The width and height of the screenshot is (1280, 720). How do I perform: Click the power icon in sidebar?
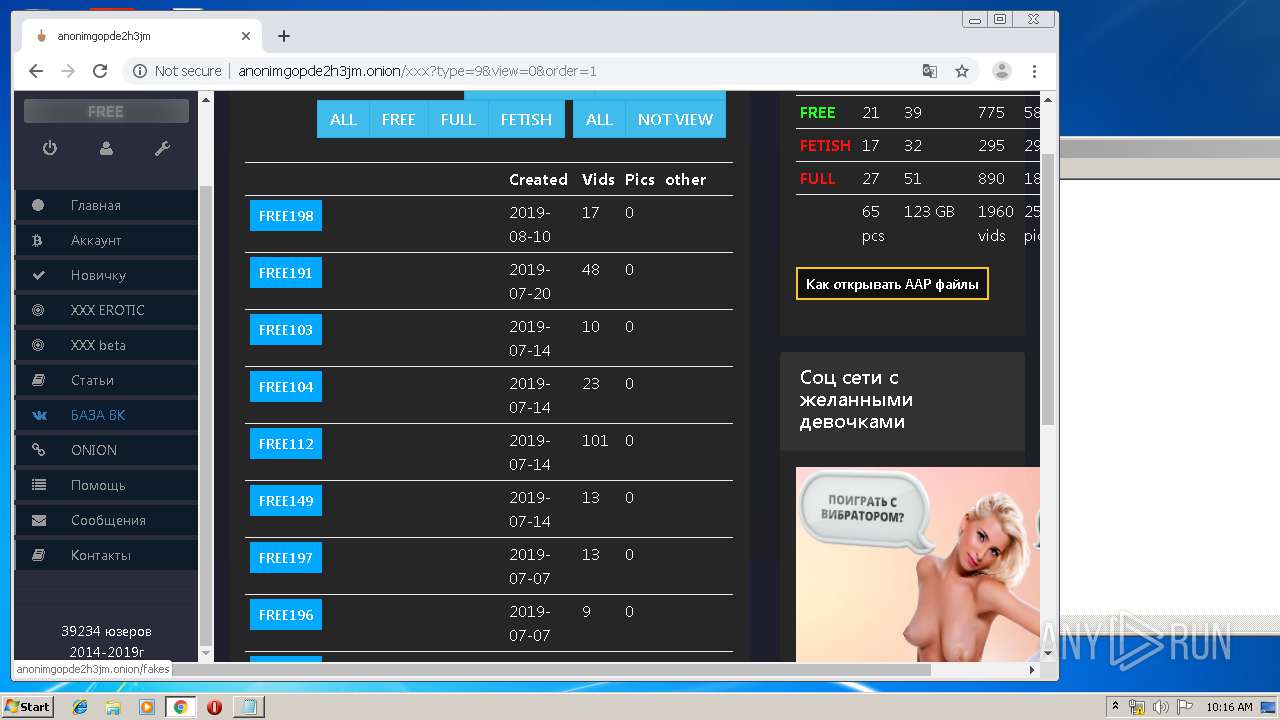49,148
